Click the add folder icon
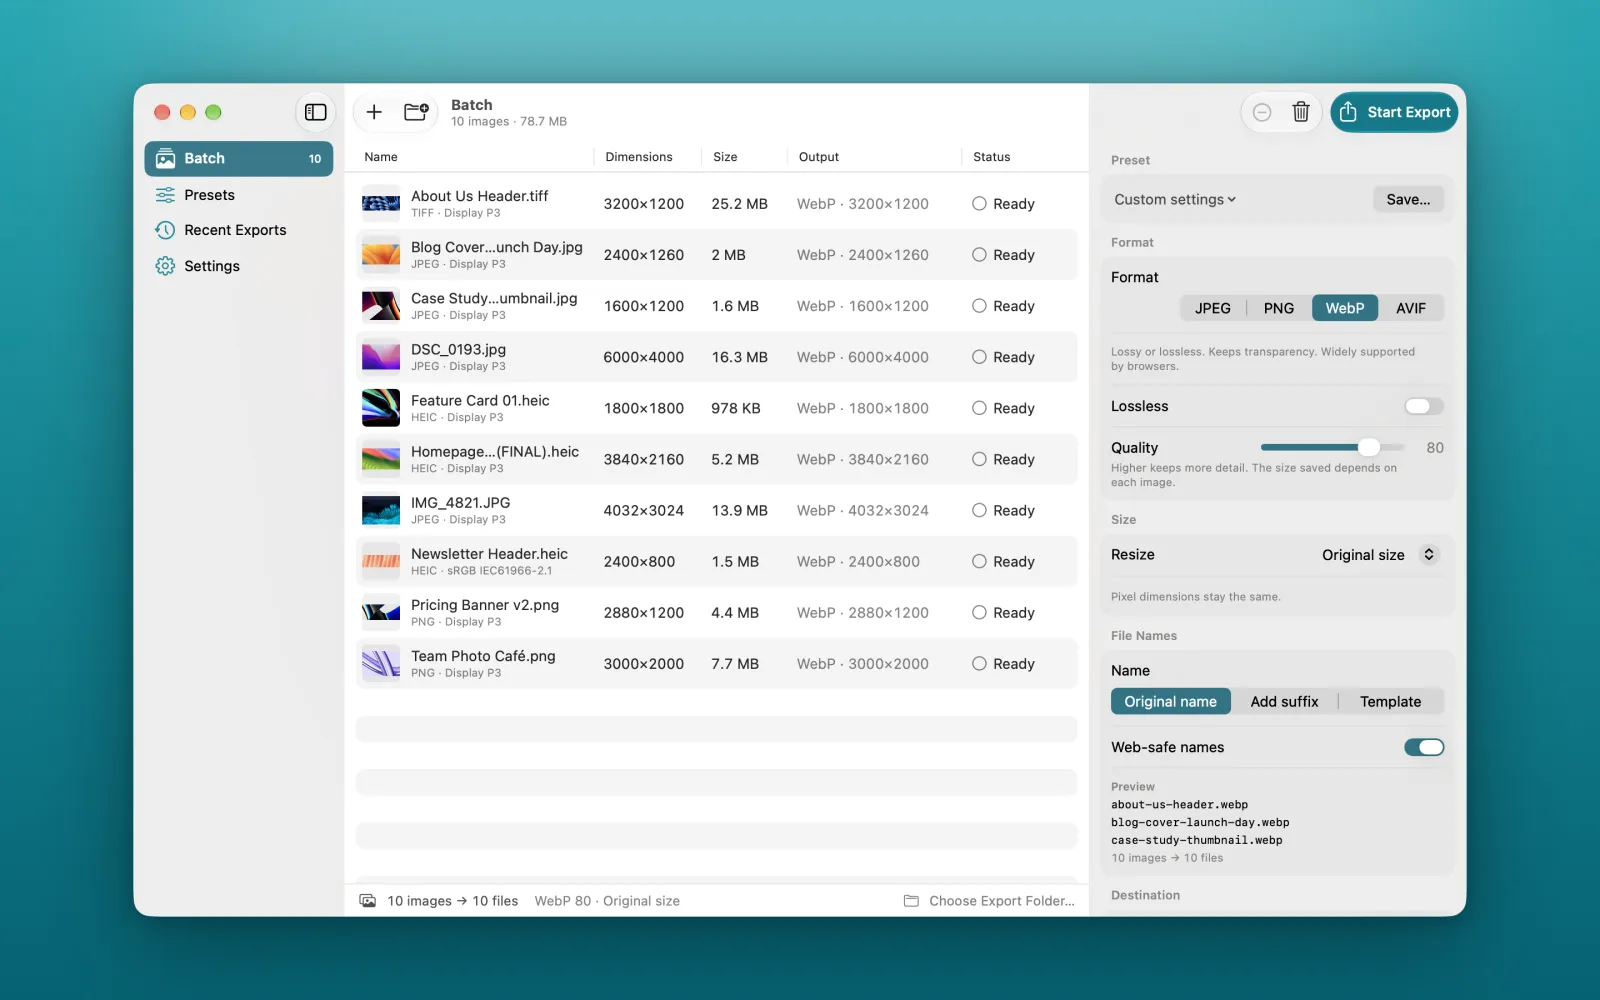Viewport: 1600px width, 1000px height. [416, 112]
